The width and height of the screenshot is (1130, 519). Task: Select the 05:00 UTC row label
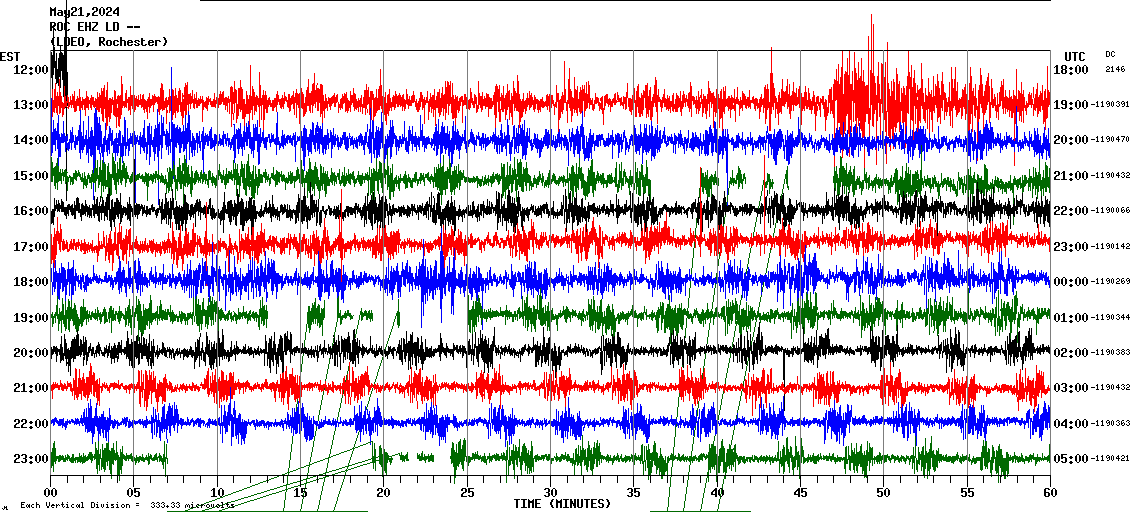1070,459
